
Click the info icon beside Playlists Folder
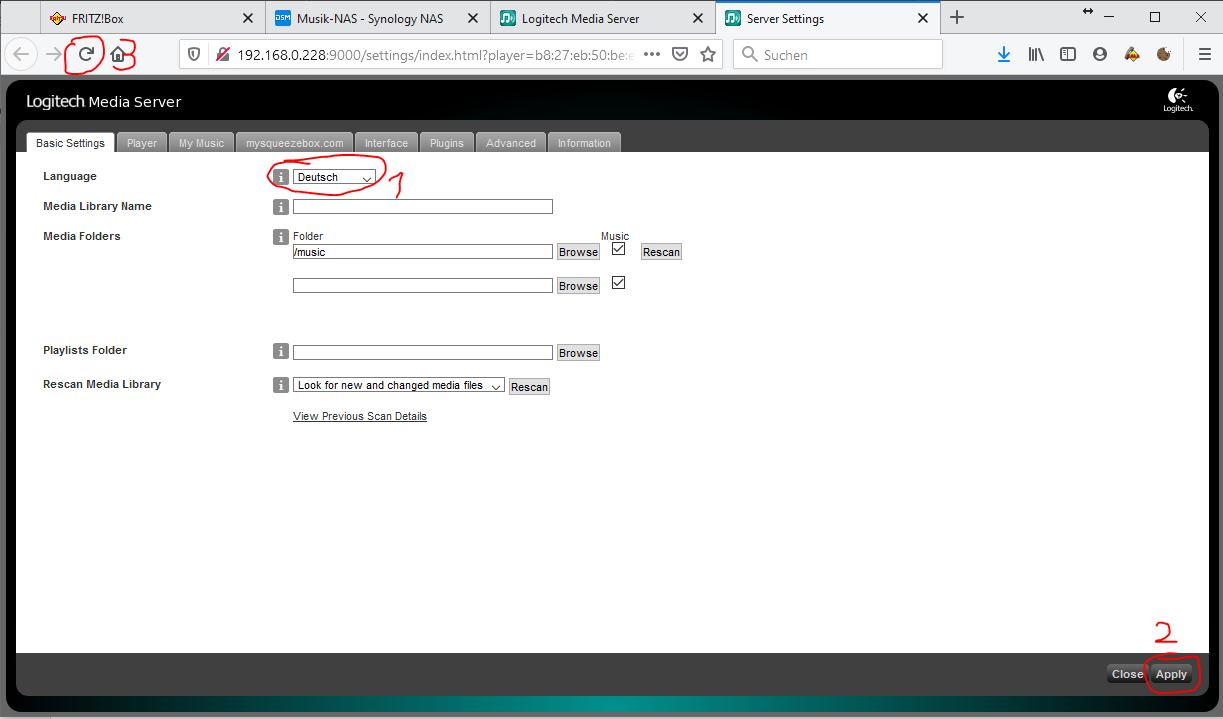point(281,351)
